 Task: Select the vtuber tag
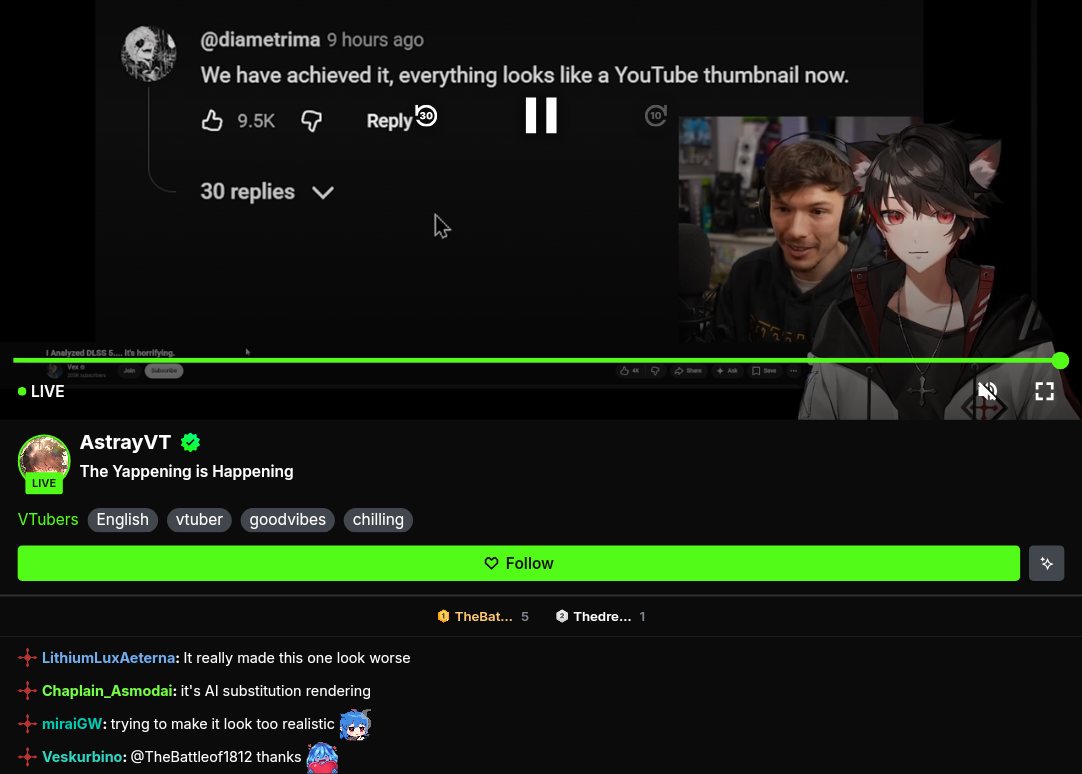pyautogui.click(x=199, y=519)
